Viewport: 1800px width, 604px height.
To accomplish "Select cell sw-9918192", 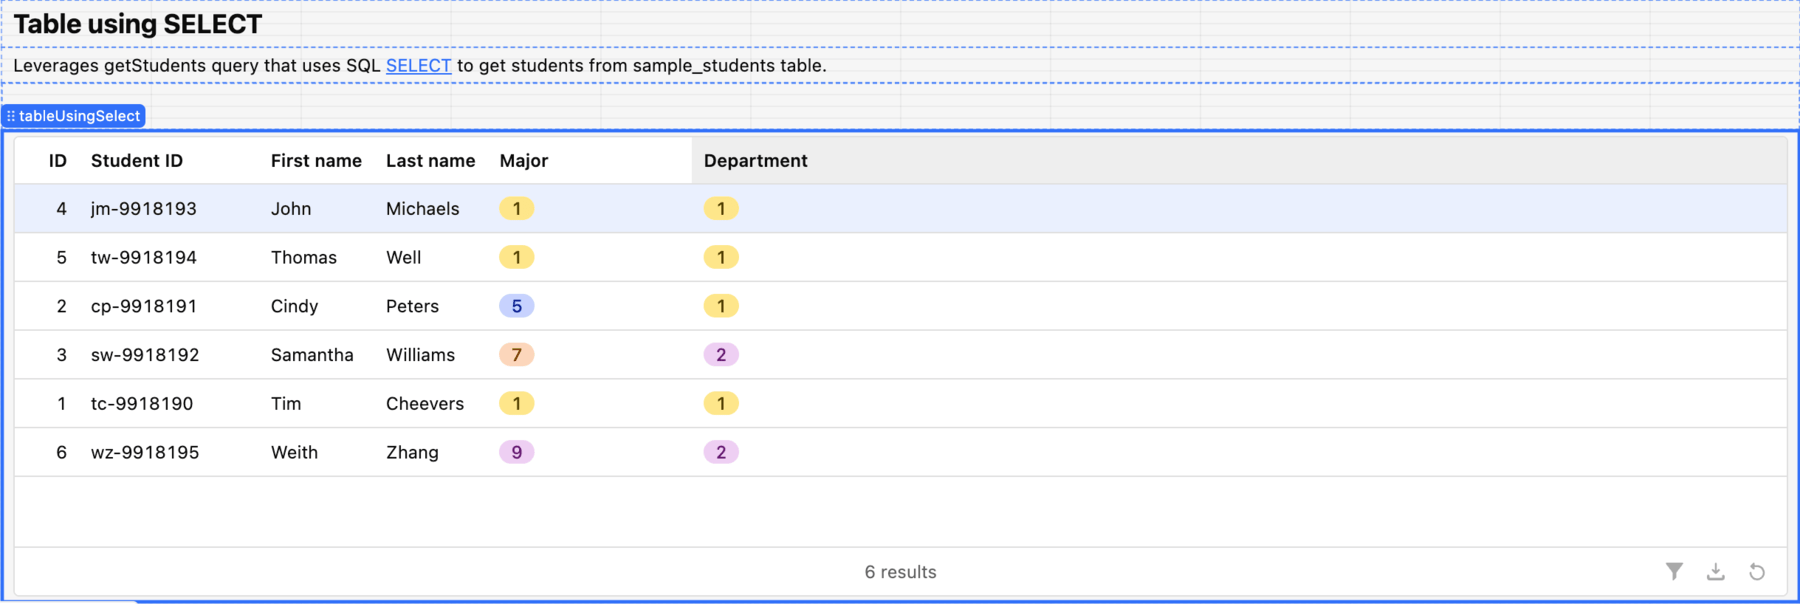I will coord(145,355).
